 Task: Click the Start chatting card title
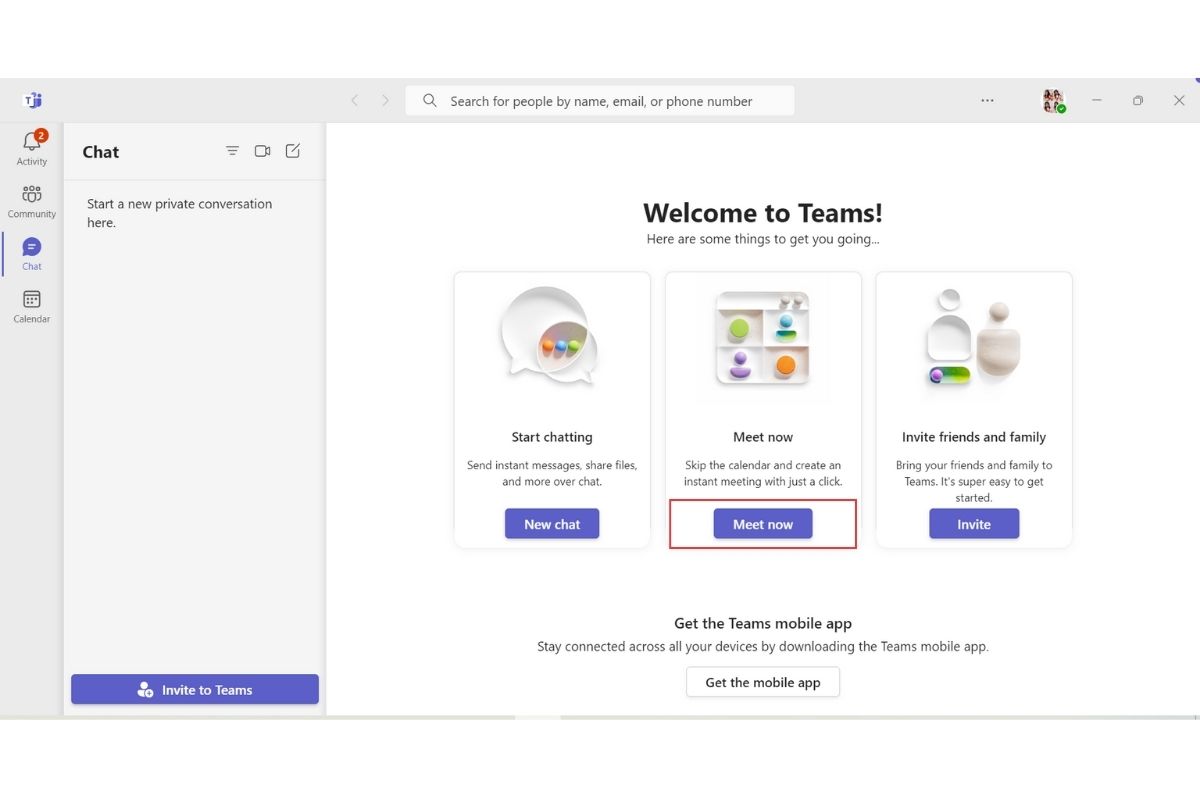(x=552, y=437)
